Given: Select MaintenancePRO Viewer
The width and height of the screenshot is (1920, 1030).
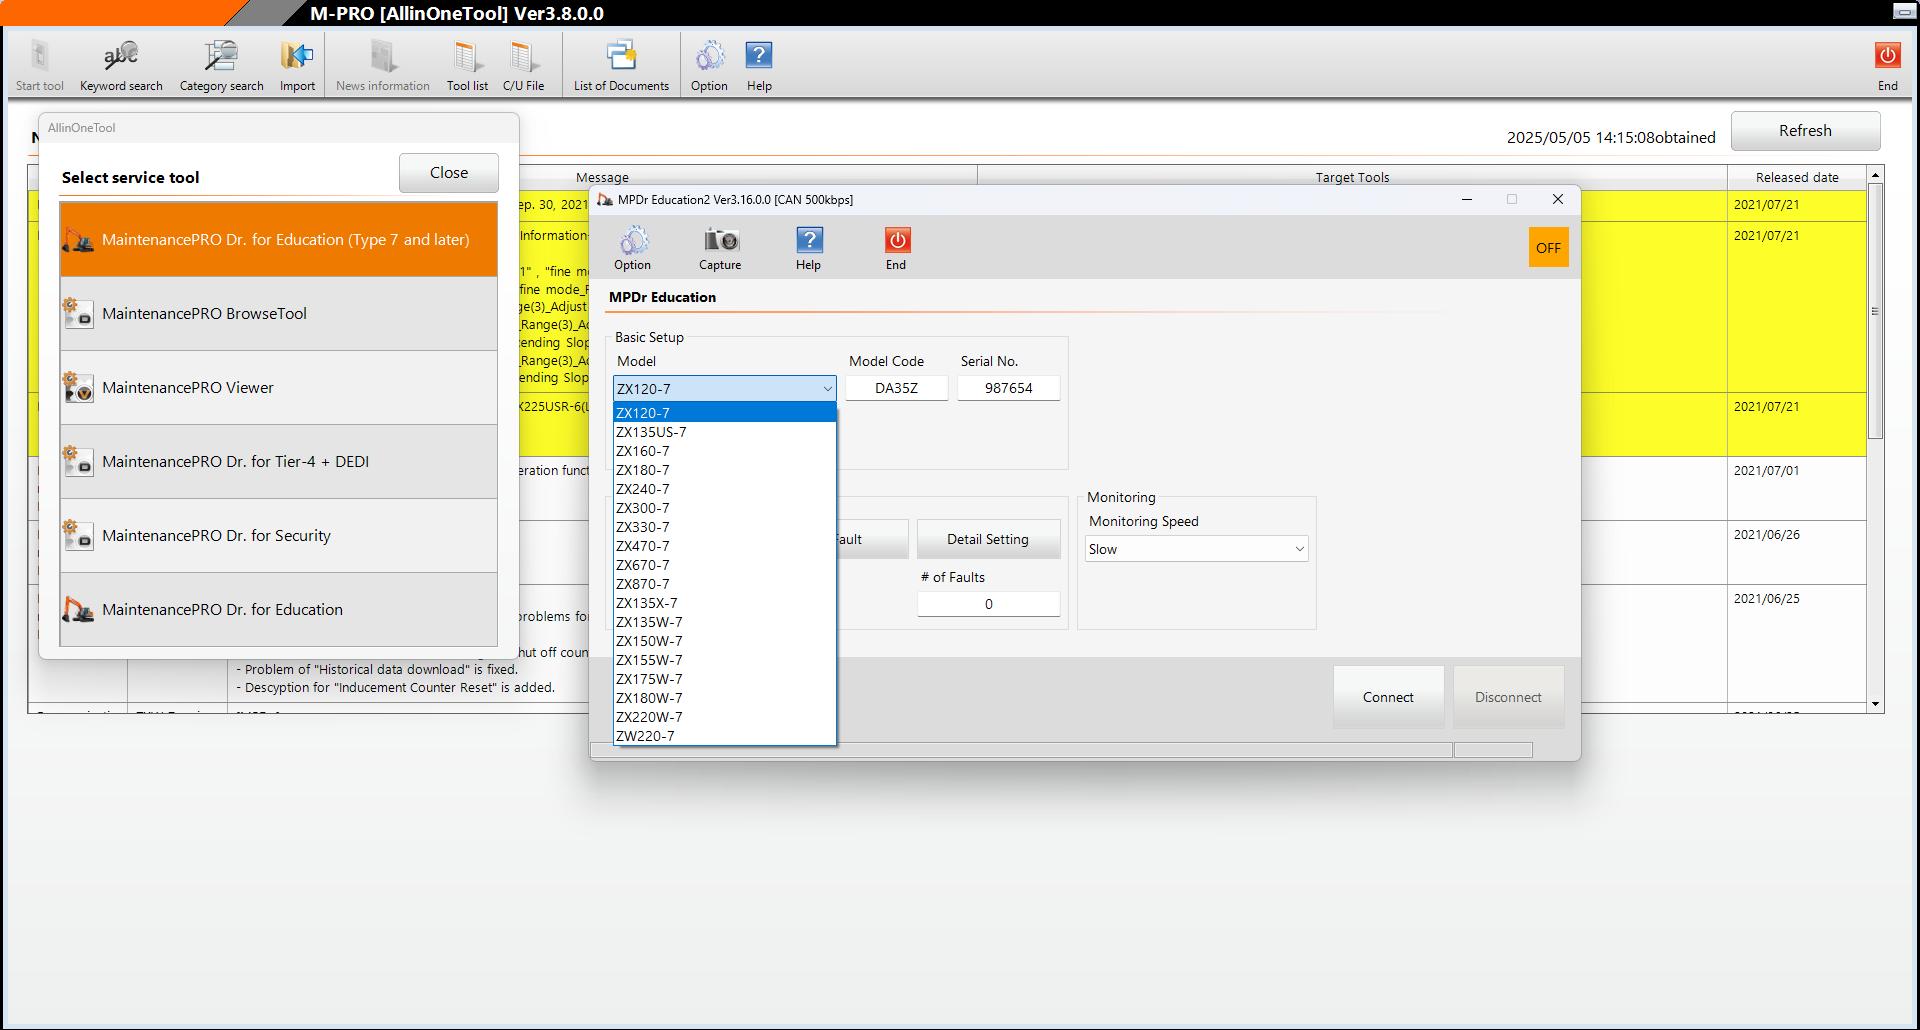Looking at the screenshot, I should pyautogui.click(x=279, y=388).
